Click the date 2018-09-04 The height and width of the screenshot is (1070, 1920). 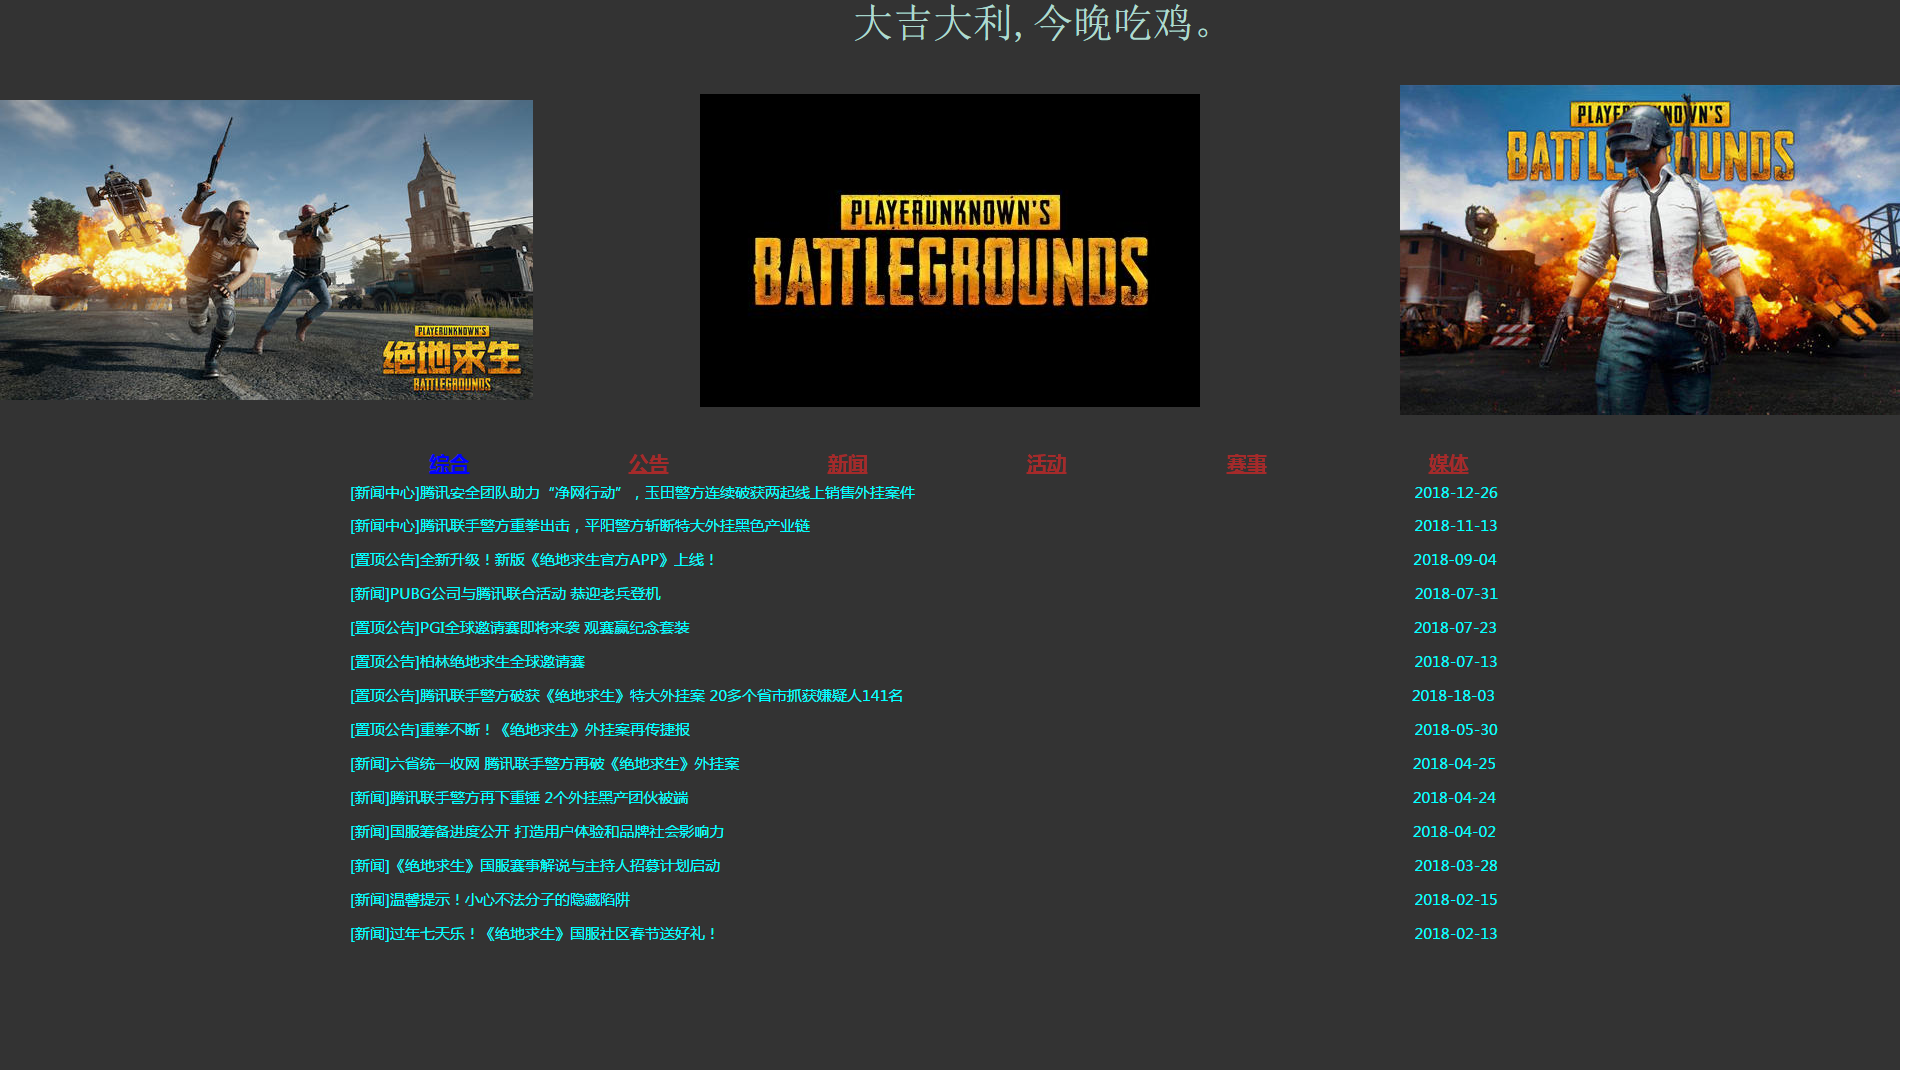(x=1455, y=560)
